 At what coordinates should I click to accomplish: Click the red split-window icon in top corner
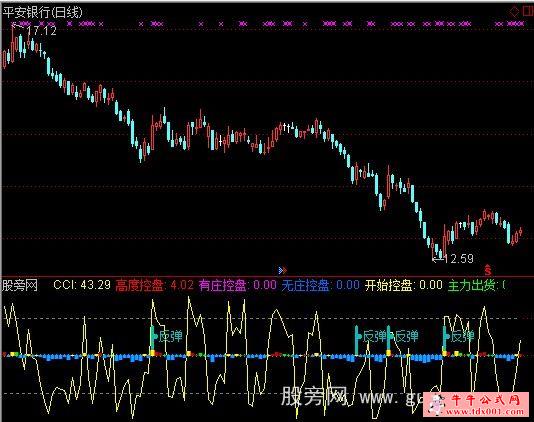528,12
